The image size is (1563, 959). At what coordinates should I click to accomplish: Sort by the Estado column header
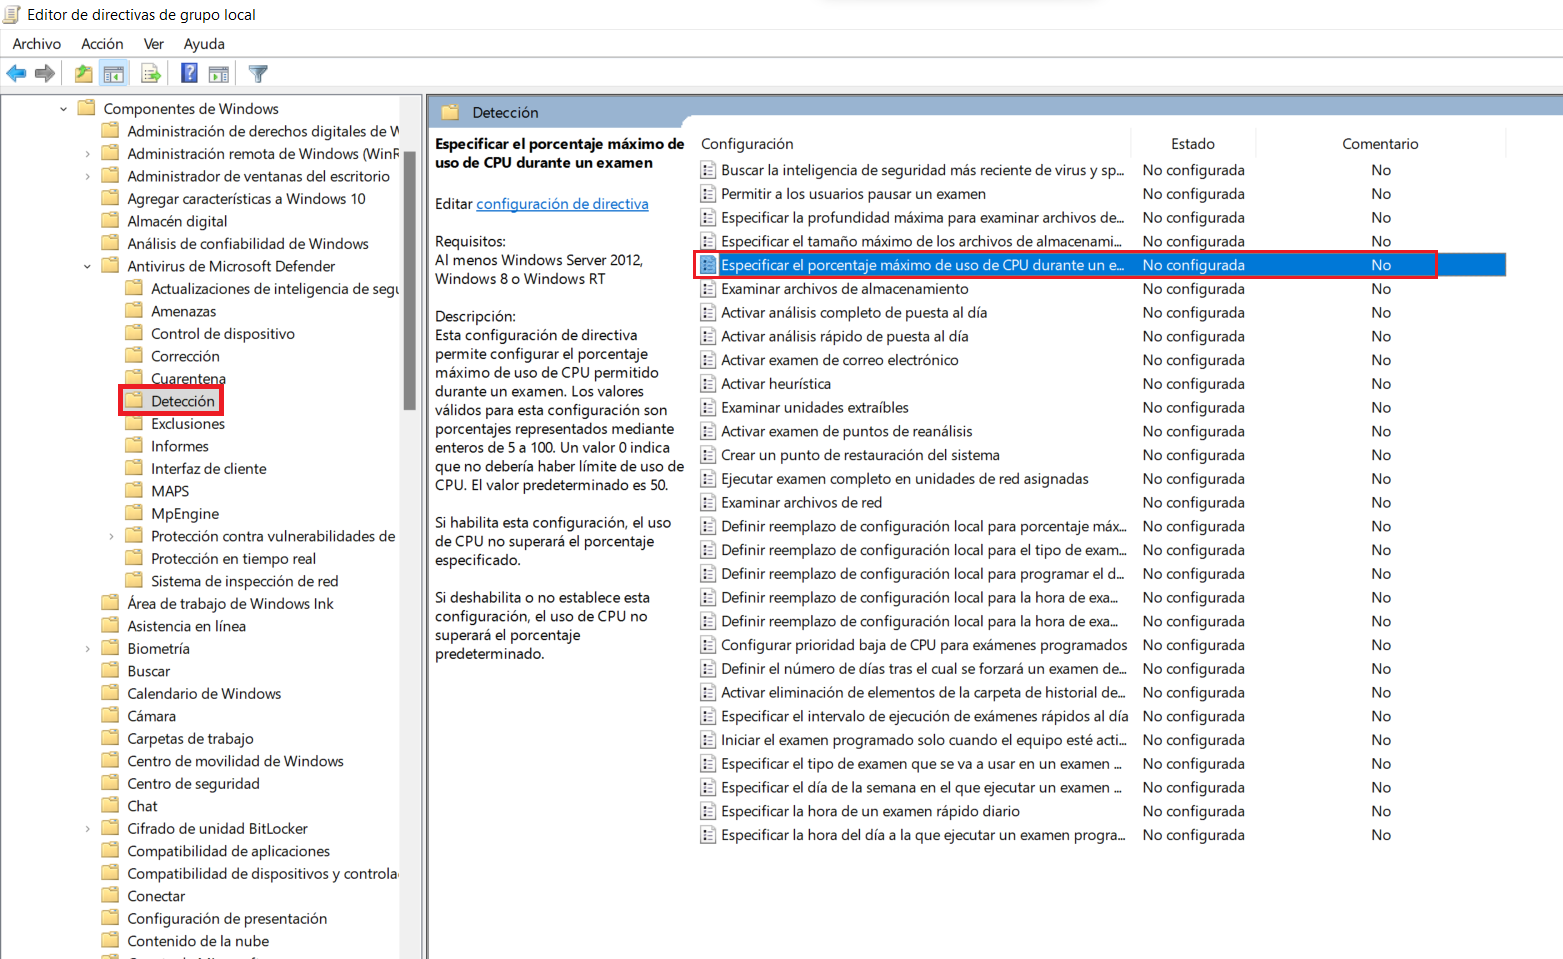(x=1193, y=144)
